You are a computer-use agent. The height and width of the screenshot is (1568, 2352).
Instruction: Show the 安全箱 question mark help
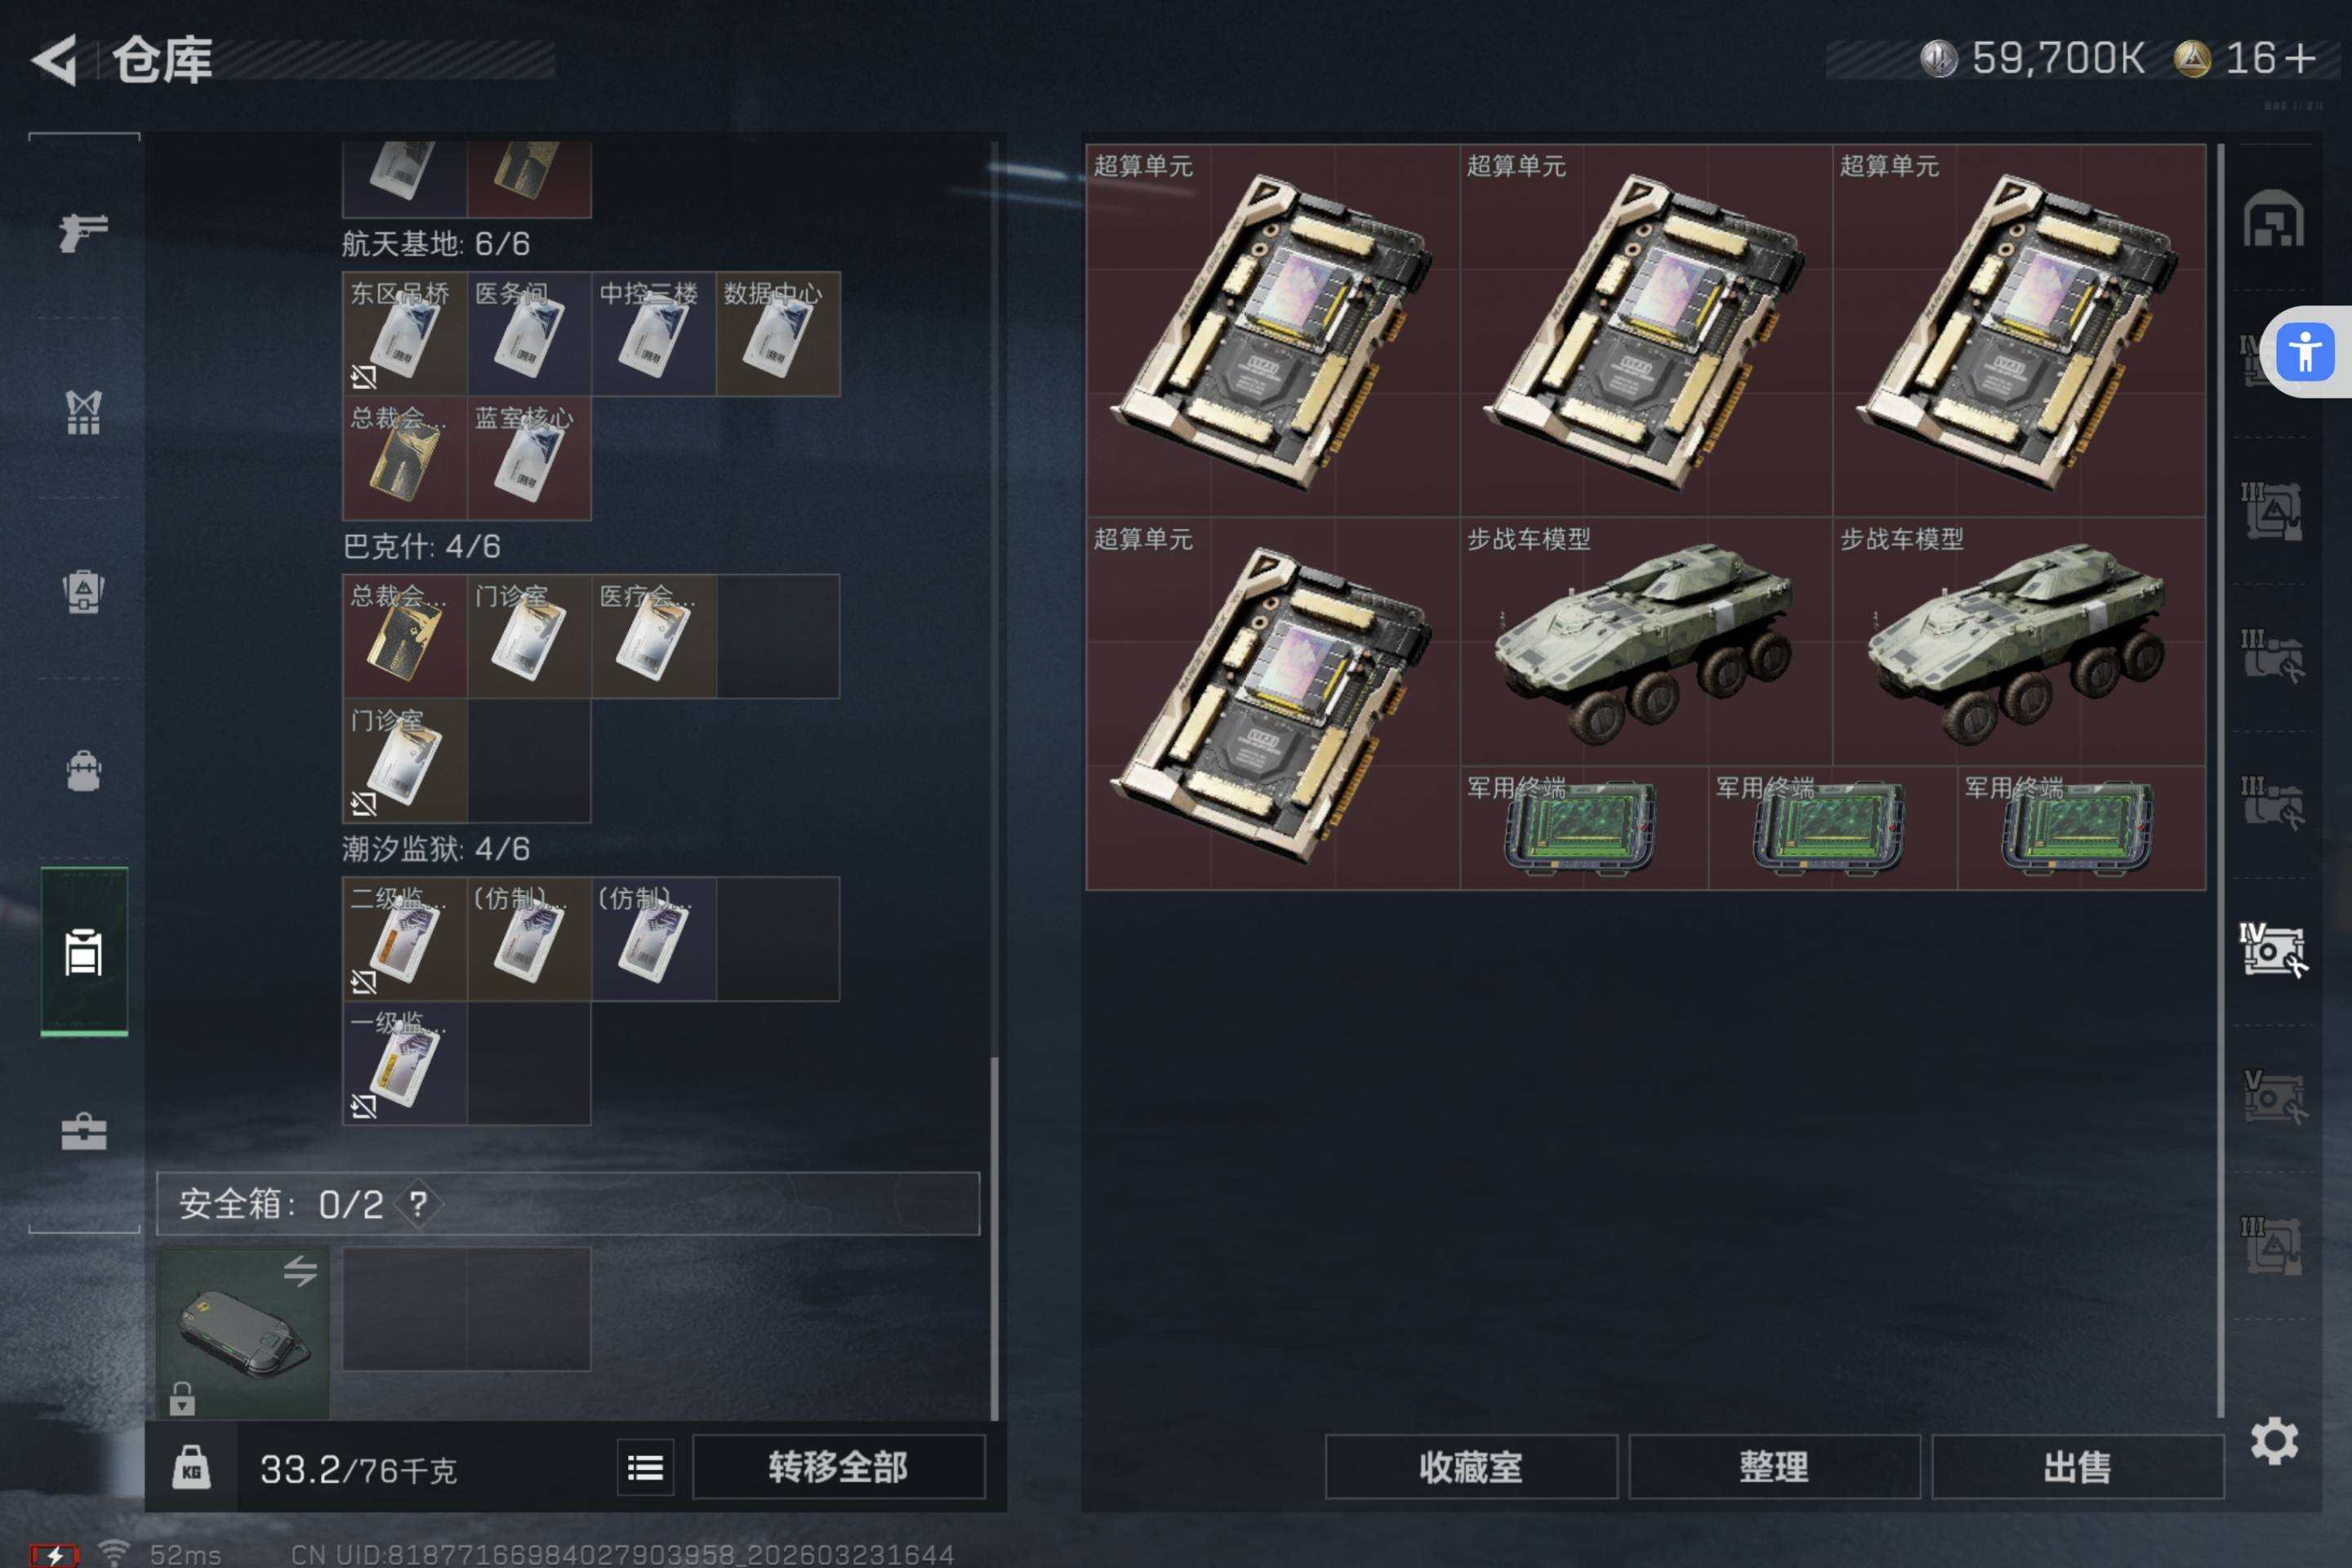418,1204
